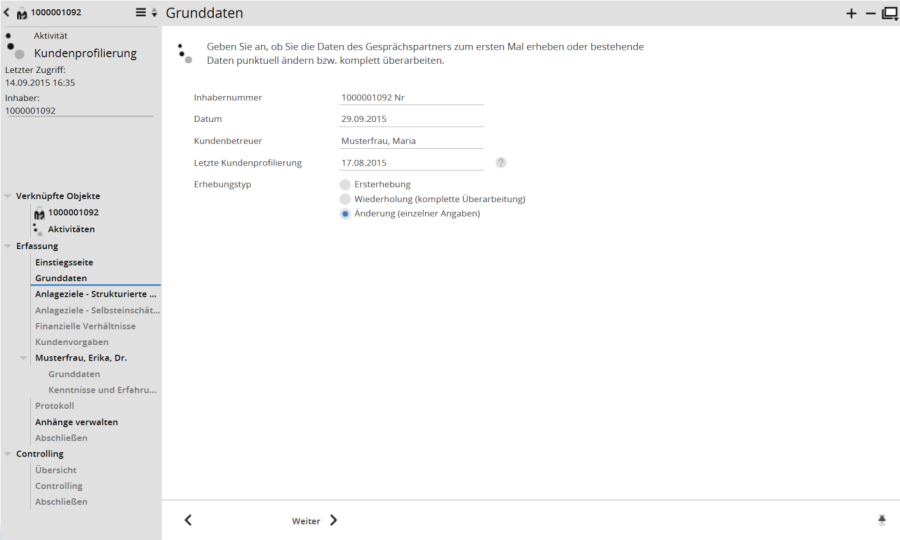Click the plus icon in top bar

coord(851,14)
